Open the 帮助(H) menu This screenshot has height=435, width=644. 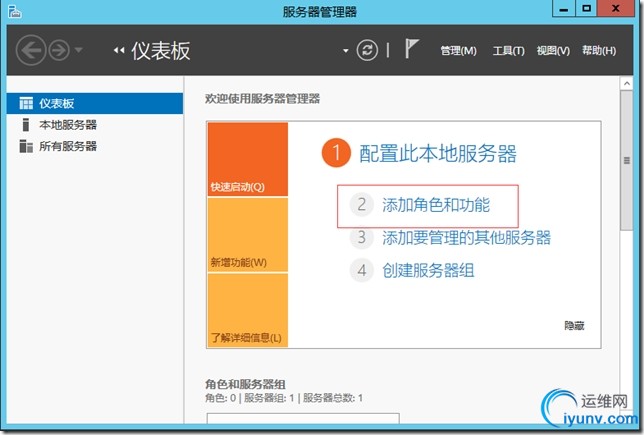(599, 51)
